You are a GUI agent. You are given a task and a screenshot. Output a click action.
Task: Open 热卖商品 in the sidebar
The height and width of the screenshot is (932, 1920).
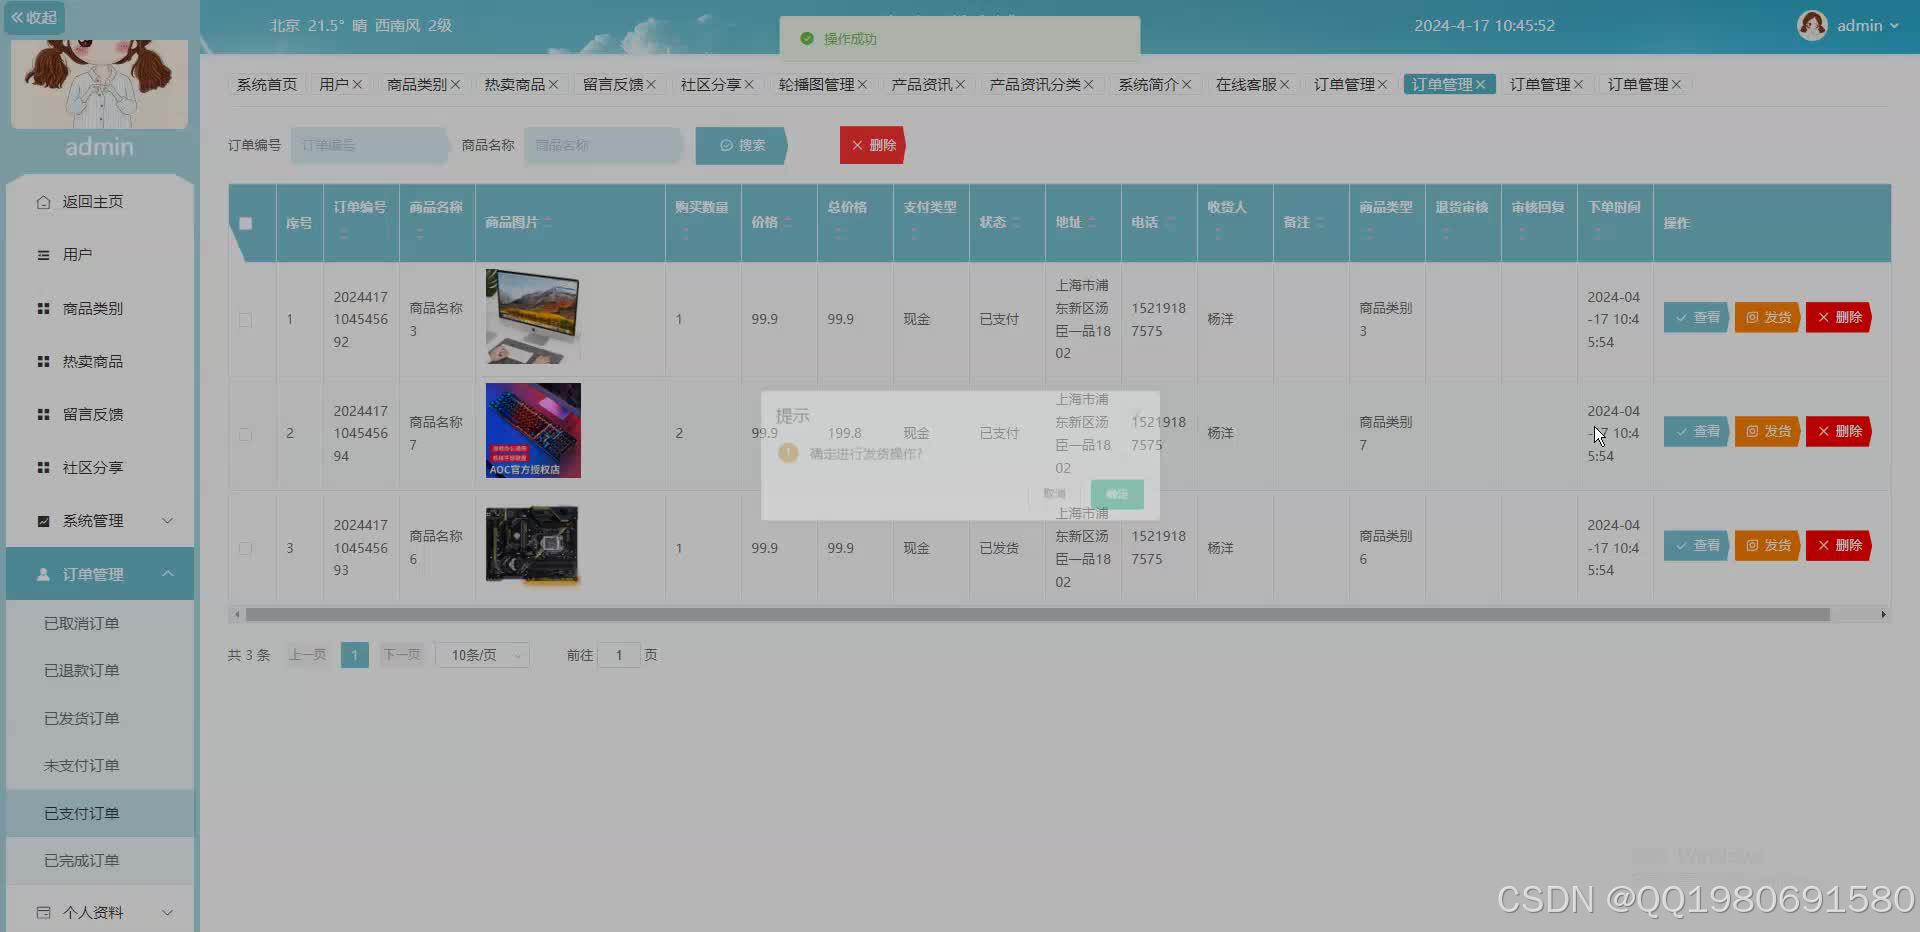(x=92, y=361)
